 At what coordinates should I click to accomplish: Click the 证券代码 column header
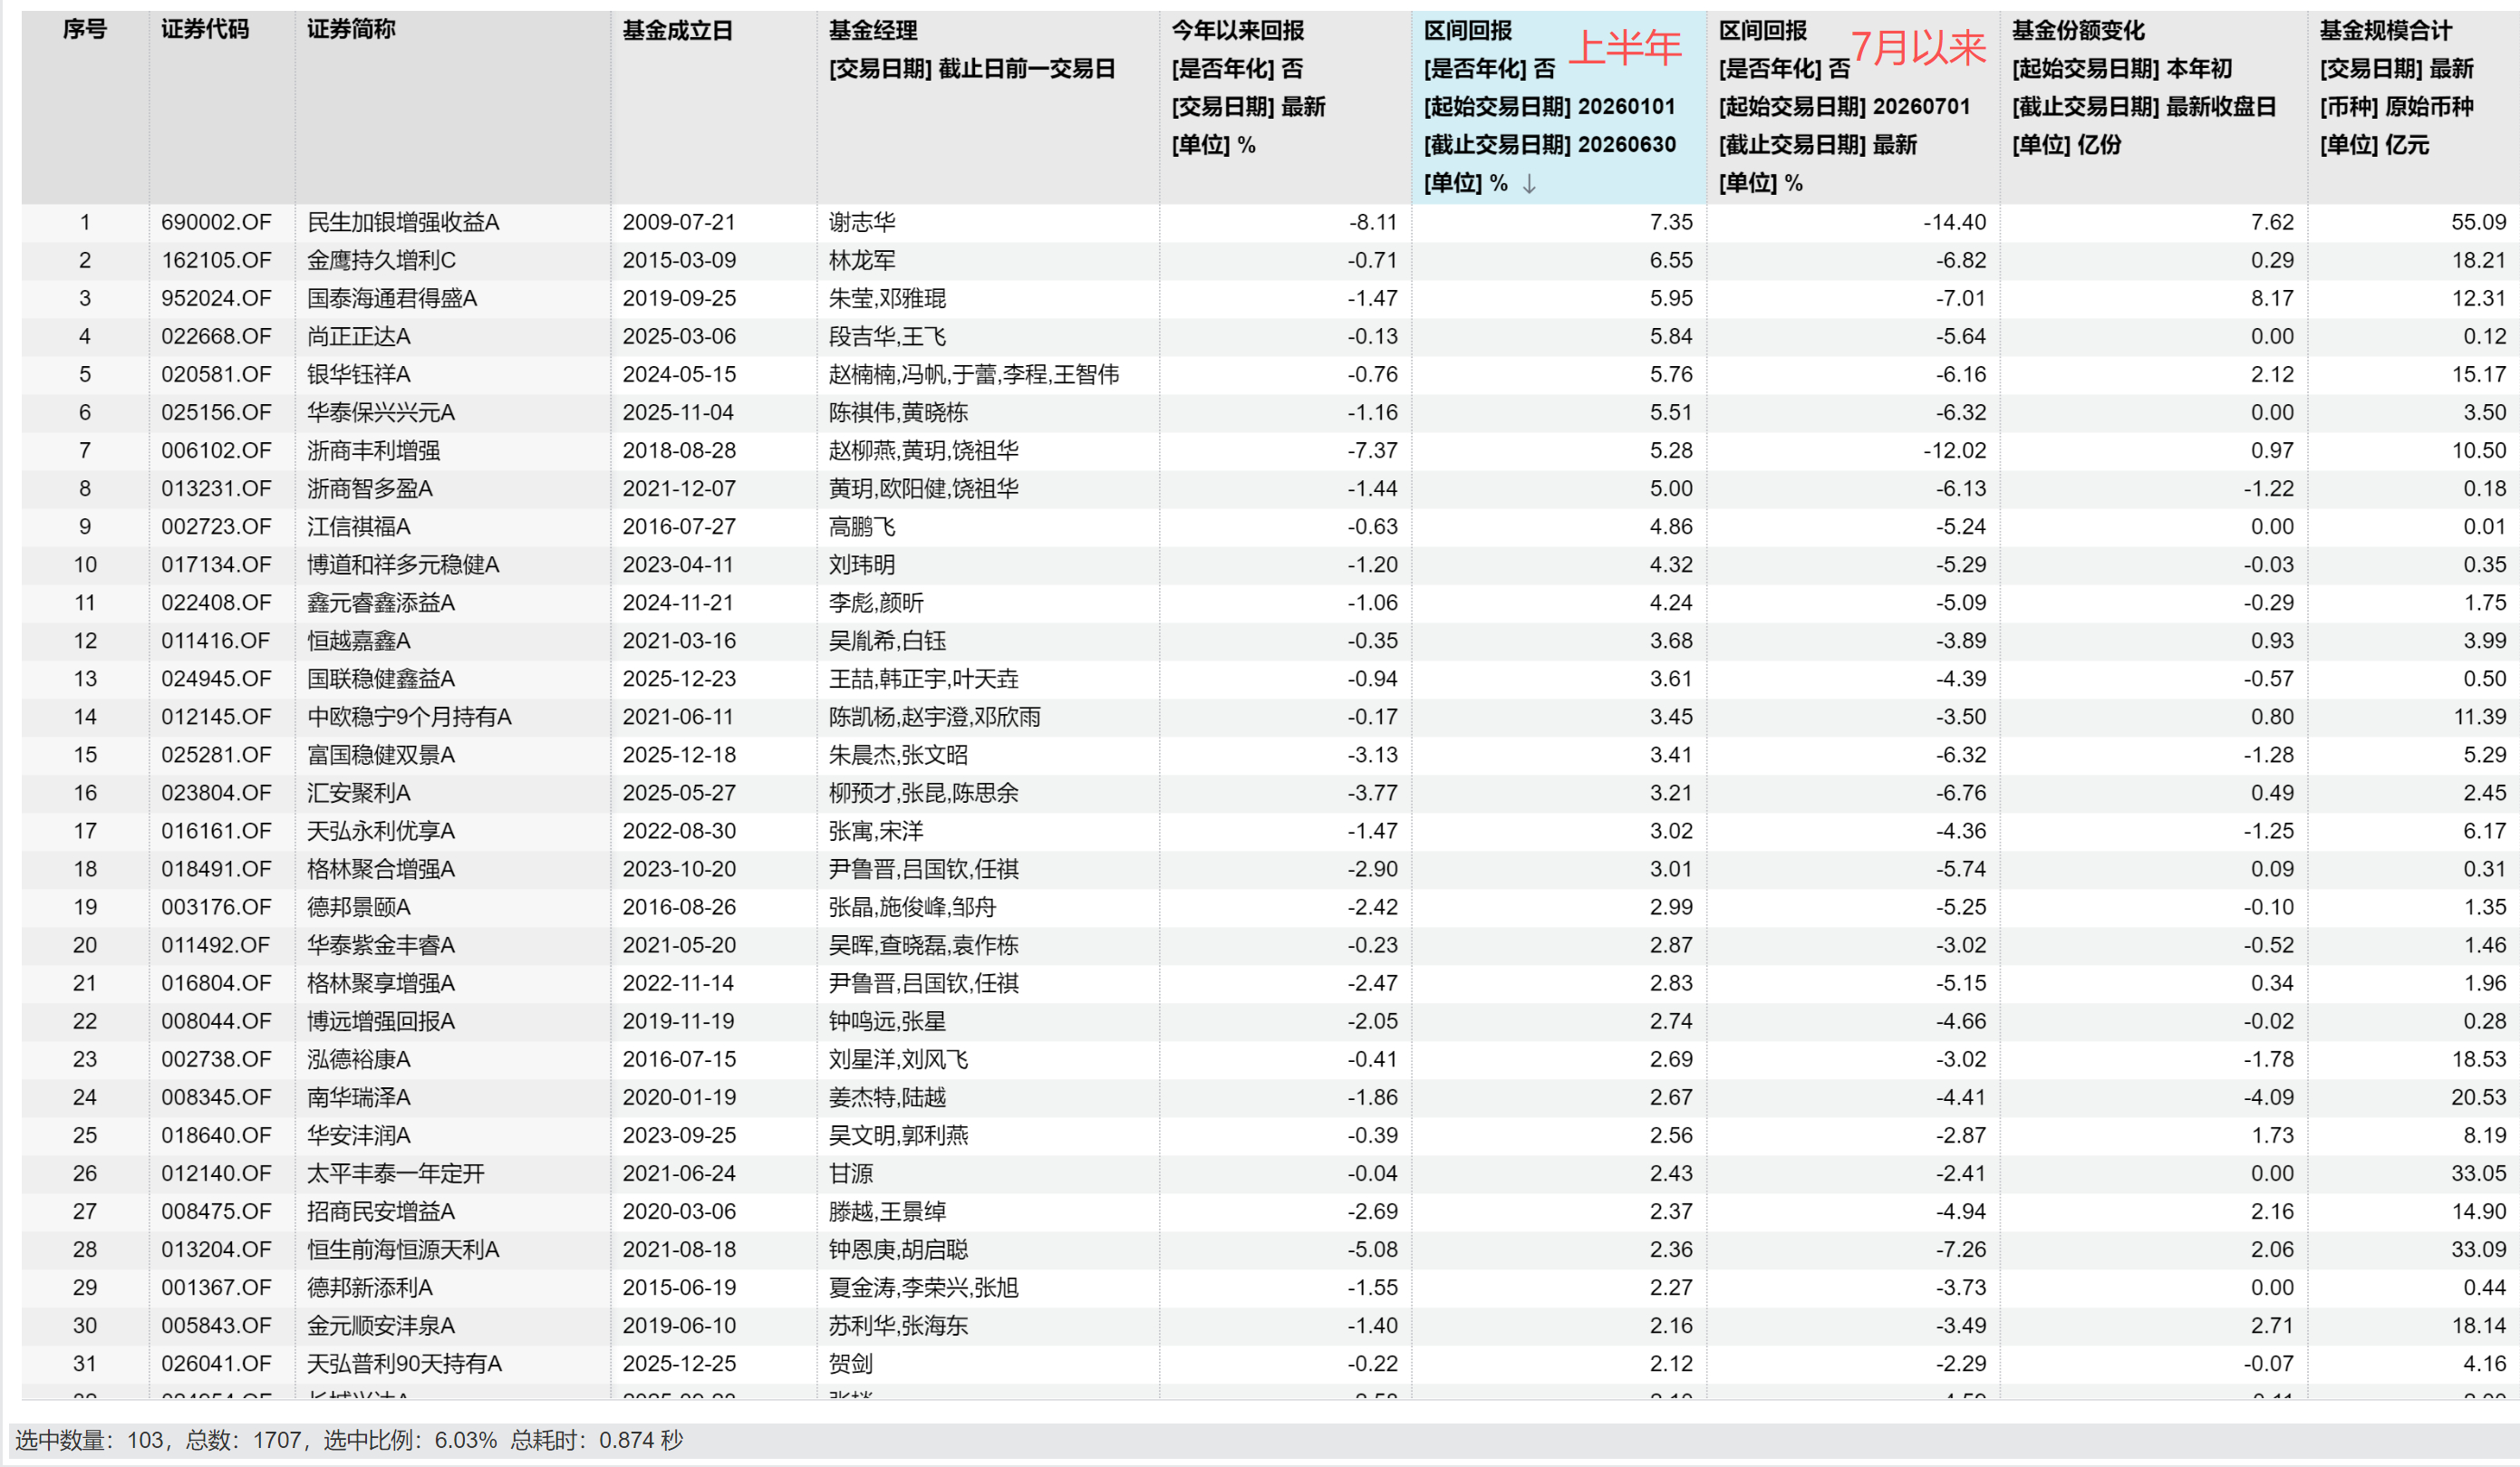[205, 30]
